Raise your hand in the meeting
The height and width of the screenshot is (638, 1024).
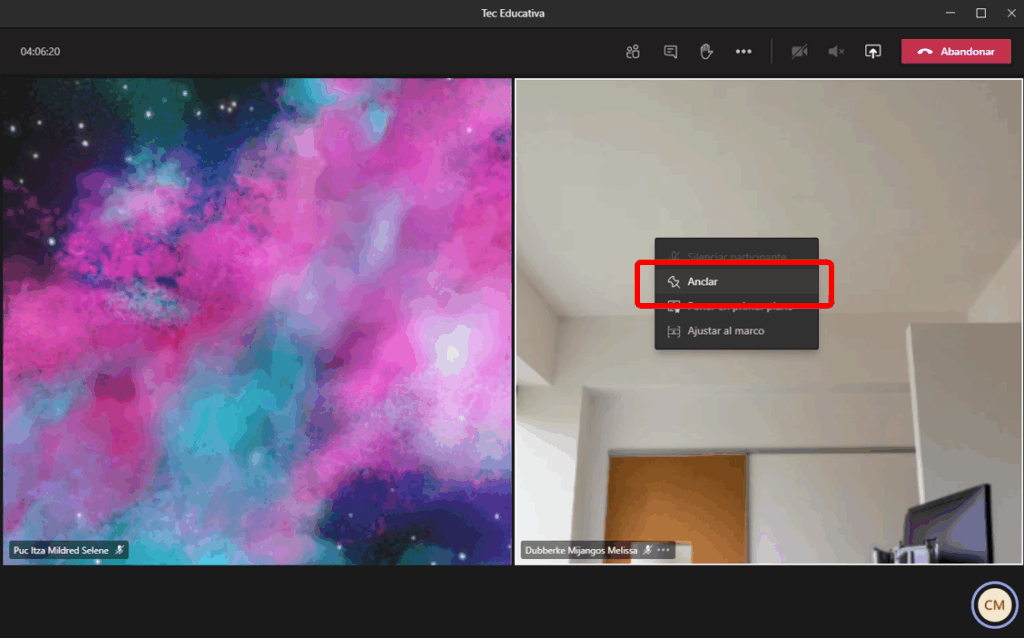[706, 52]
